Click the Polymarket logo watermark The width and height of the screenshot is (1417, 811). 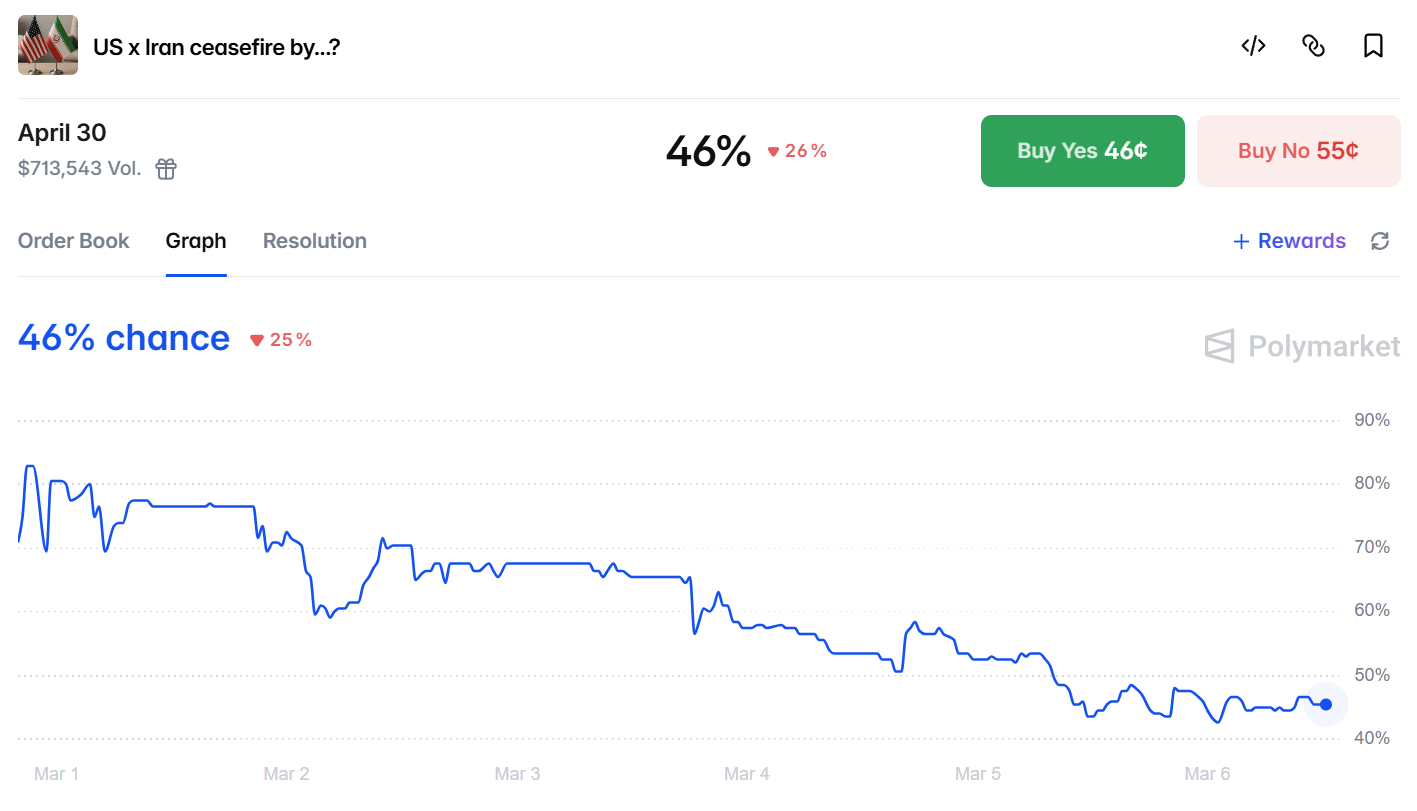point(1302,347)
